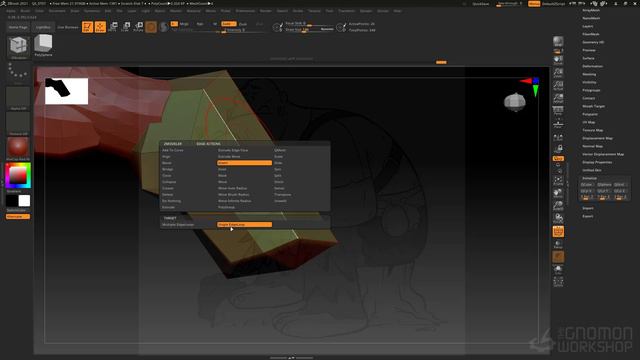Toggle Solo mode
Viewport: 640px width, 360px height.
558,269
